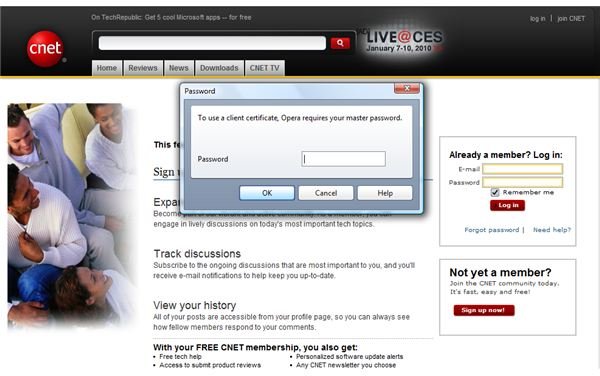Click the Not yet a member? heading
Screen dimensions: 600x376
click(x=501, y=272)
